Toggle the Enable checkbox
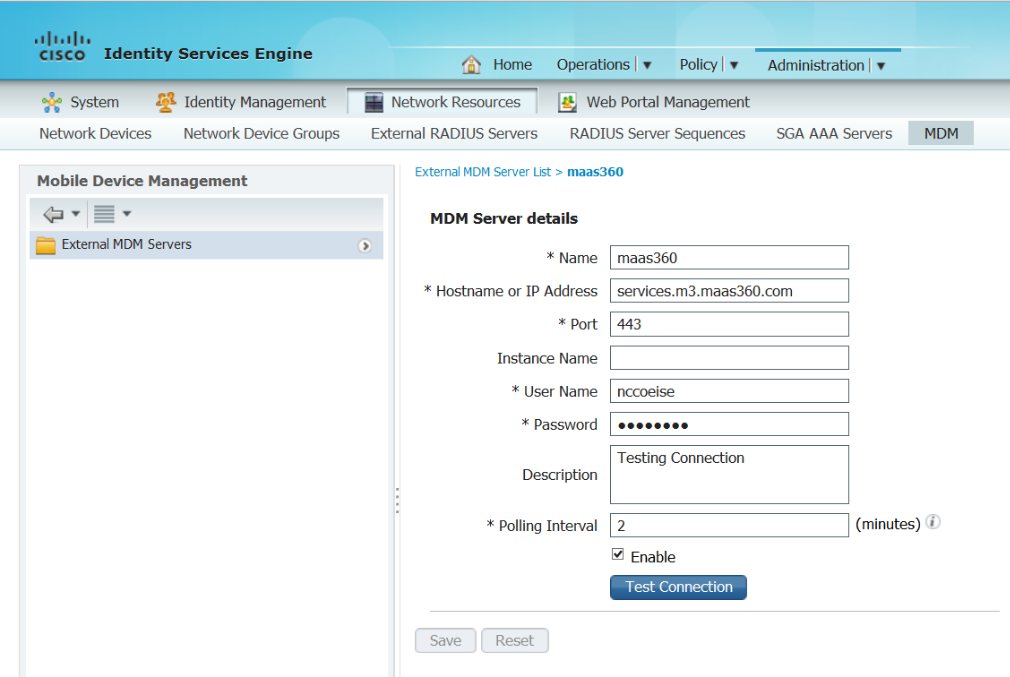The image size is (1010, 677). 618,555
